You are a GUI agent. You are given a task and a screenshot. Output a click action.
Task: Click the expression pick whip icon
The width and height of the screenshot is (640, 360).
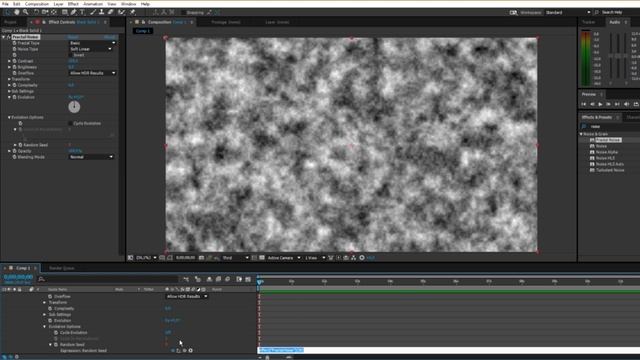pos(184,350)
